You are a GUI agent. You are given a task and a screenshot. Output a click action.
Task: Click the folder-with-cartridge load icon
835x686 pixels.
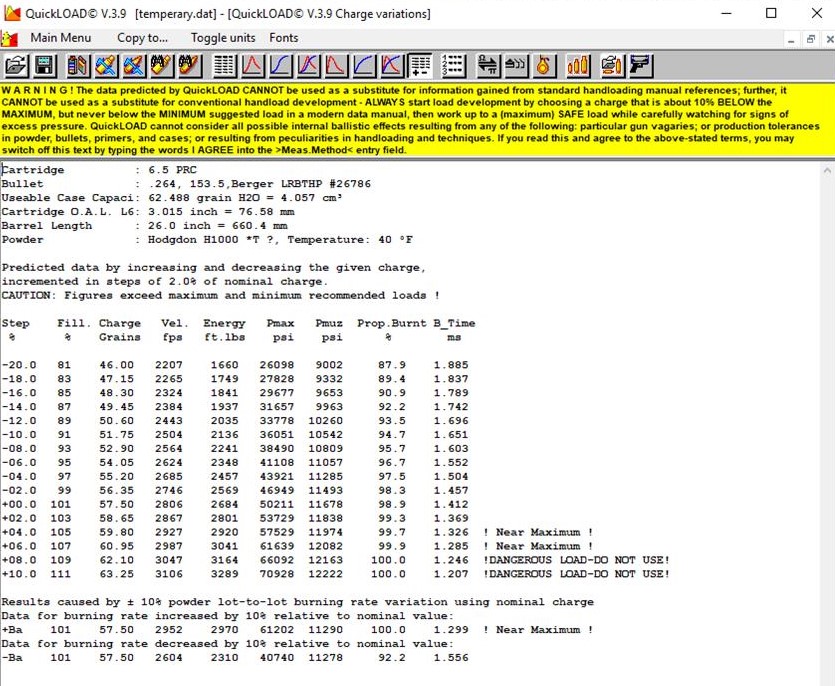click(611, 66)
